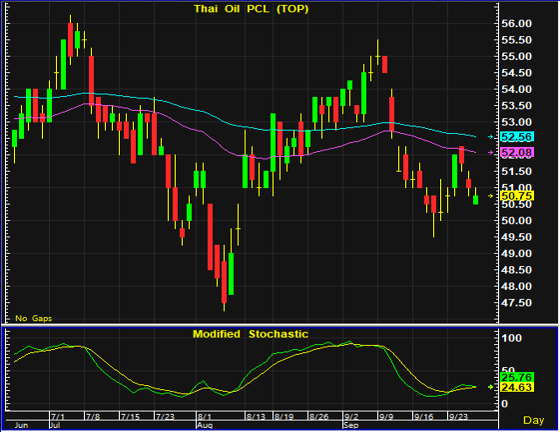Click the Jul month label
Viewport: 560px width, 432px height.
pos(55,425)
